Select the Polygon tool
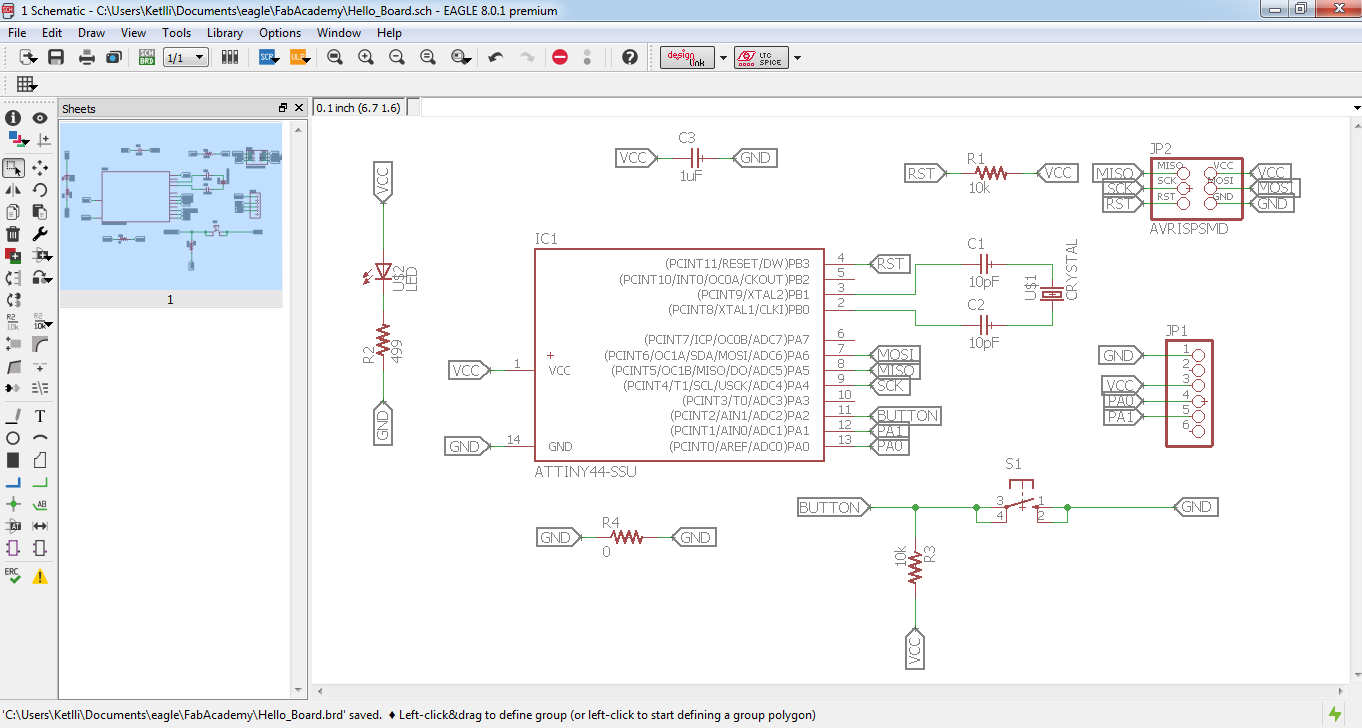 [x=40, y=460]
